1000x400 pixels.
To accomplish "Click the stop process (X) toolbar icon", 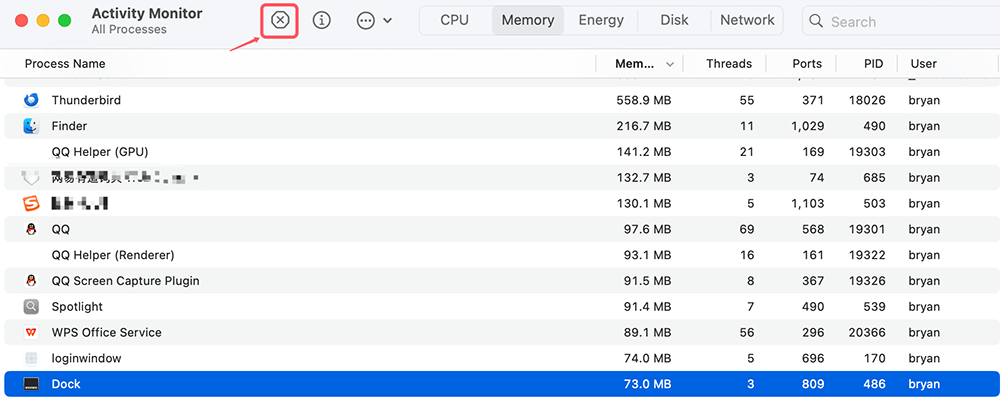I will click(x=281, y=20).
